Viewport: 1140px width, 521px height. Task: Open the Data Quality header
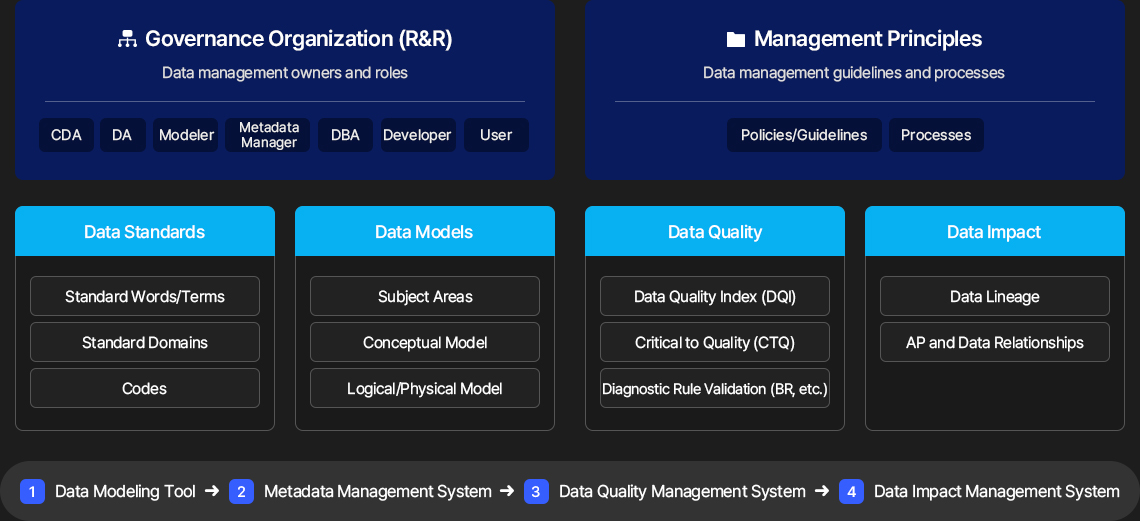715,231
